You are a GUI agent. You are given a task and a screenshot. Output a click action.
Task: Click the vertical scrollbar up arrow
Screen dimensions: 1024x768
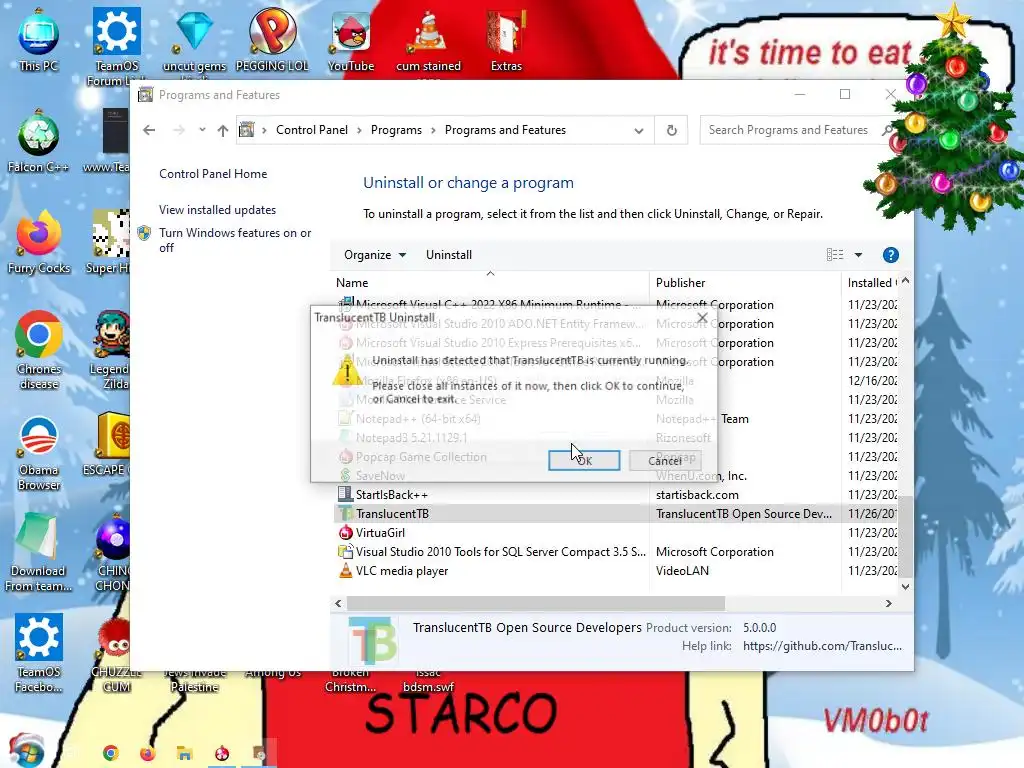pyautogui.click(x=905, y=281)
